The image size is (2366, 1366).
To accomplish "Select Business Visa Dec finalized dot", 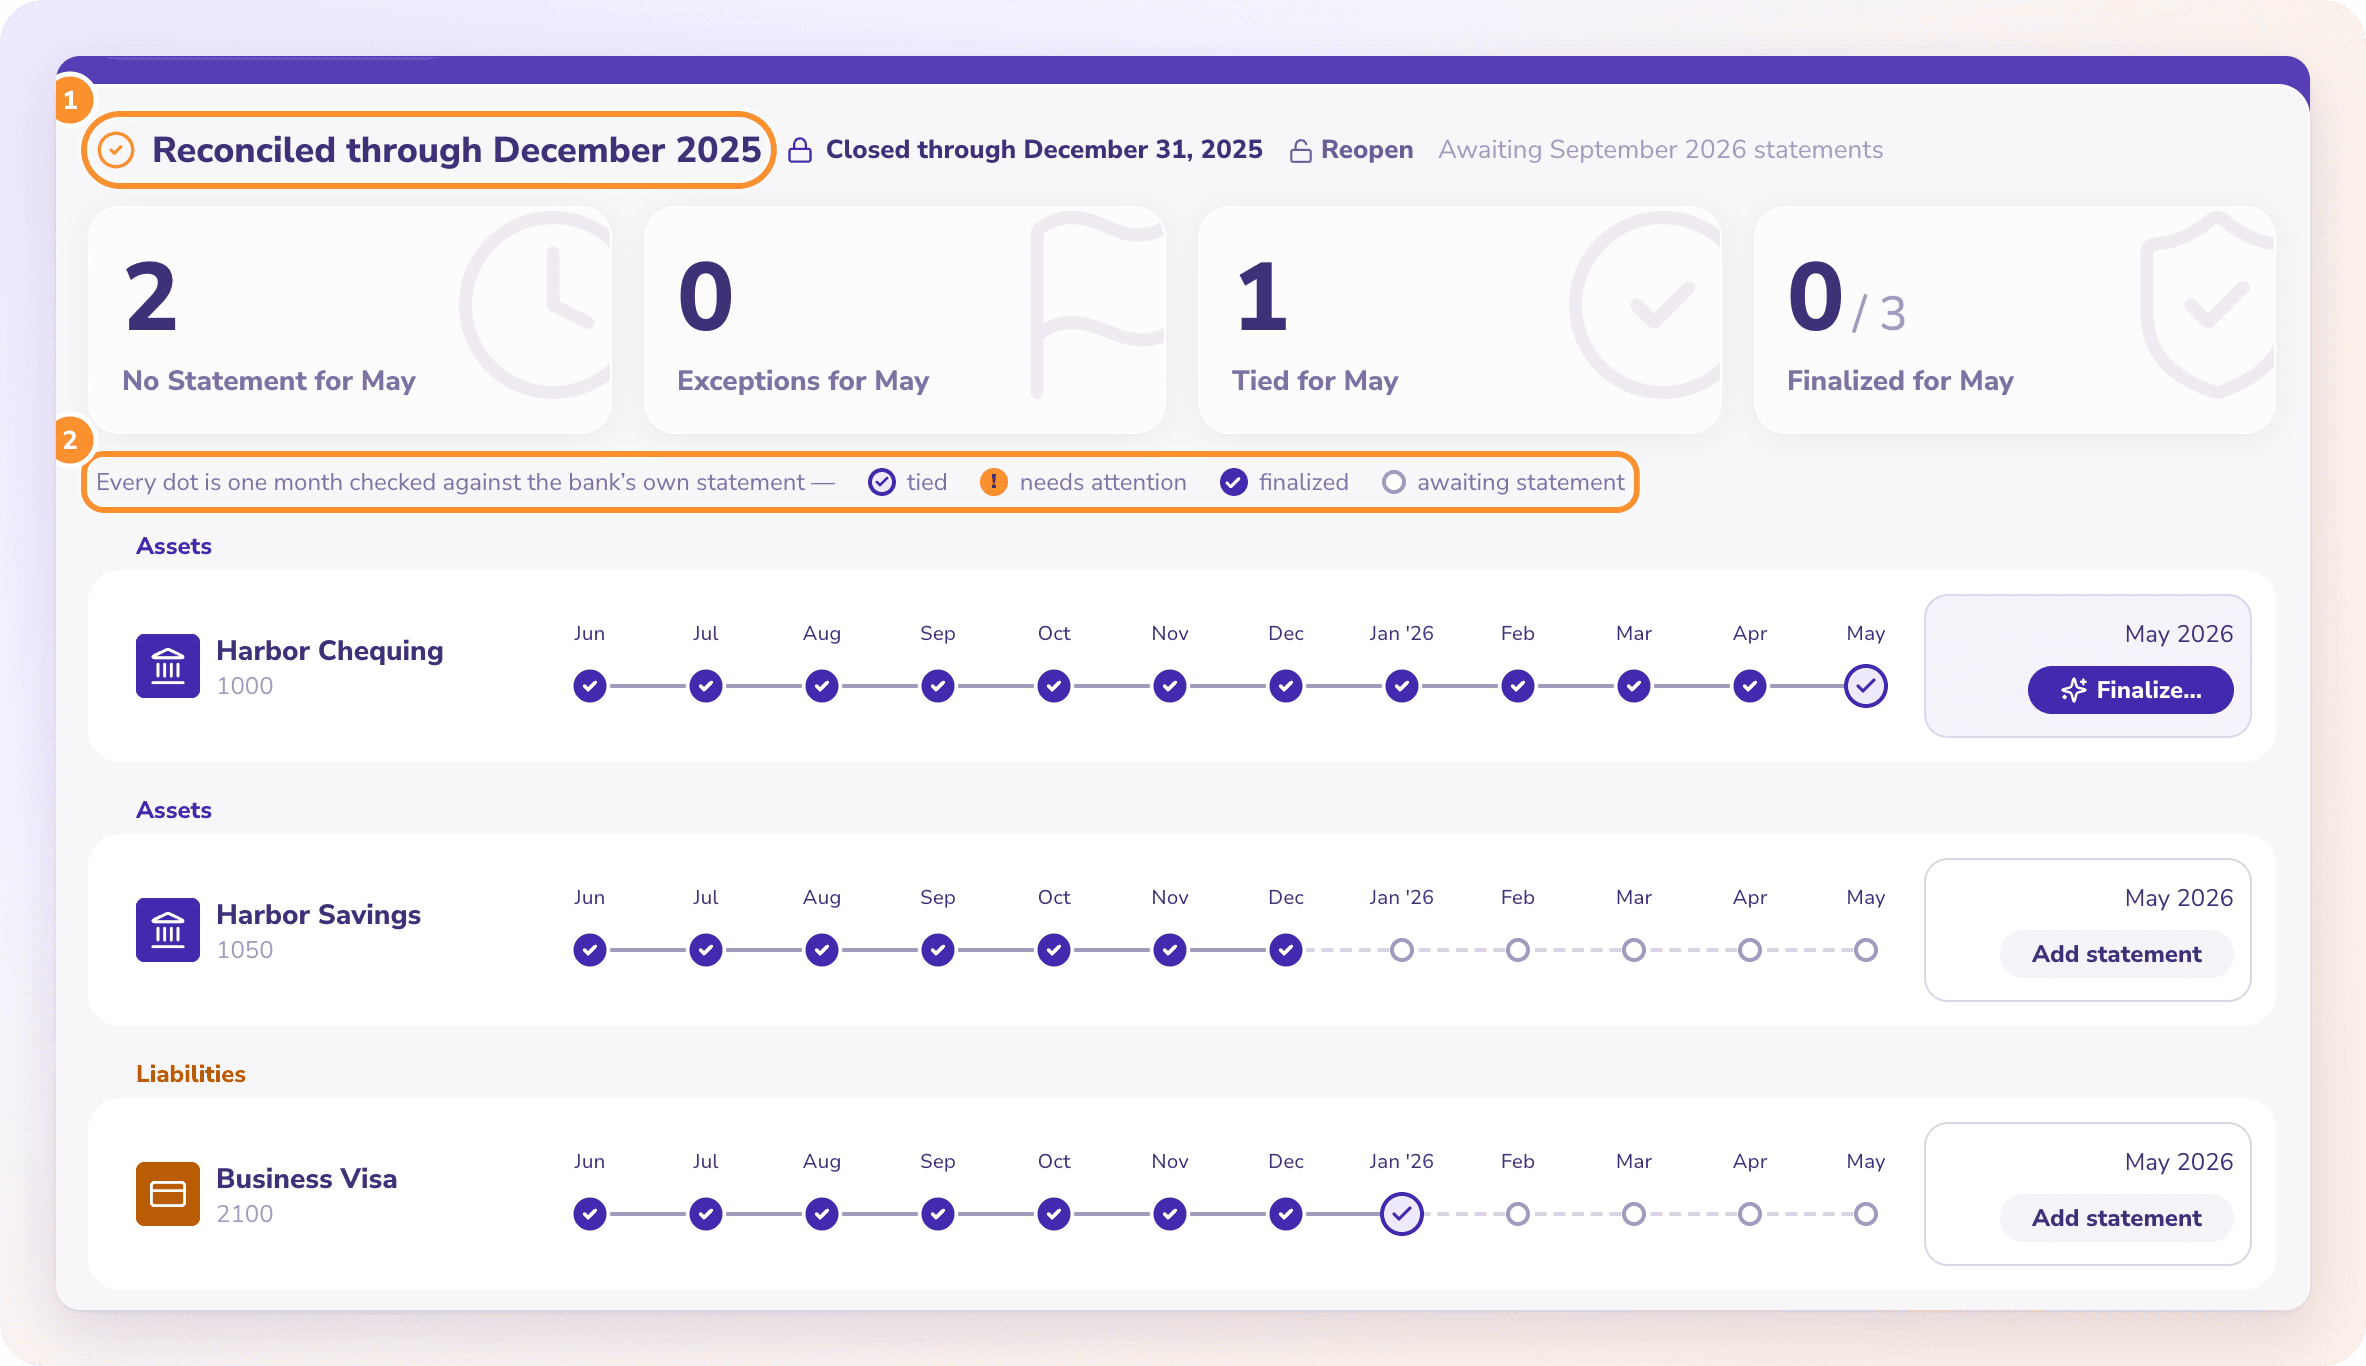I will click(x=1286, y=1214).
